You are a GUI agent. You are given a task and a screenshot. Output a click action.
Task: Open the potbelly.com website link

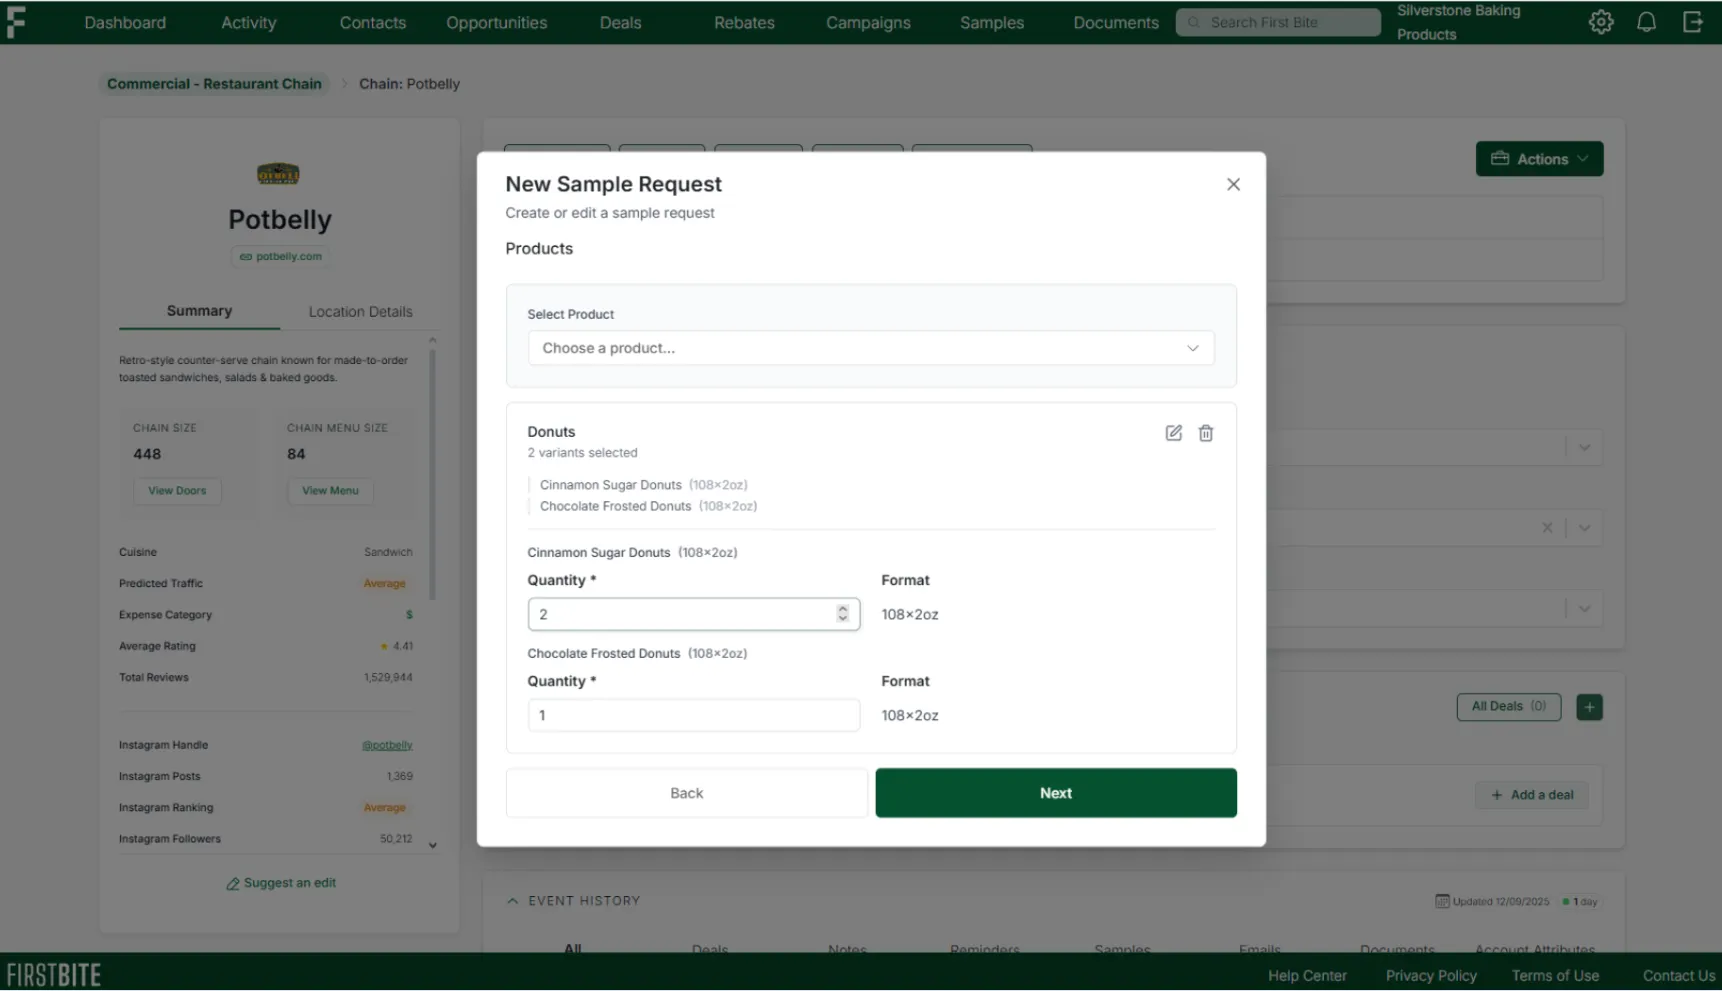click(x=280, y=256)
